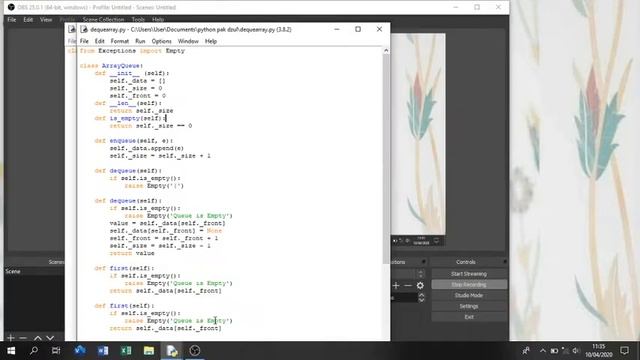Open the Action Center notifications icon

[x=624, y=351]
